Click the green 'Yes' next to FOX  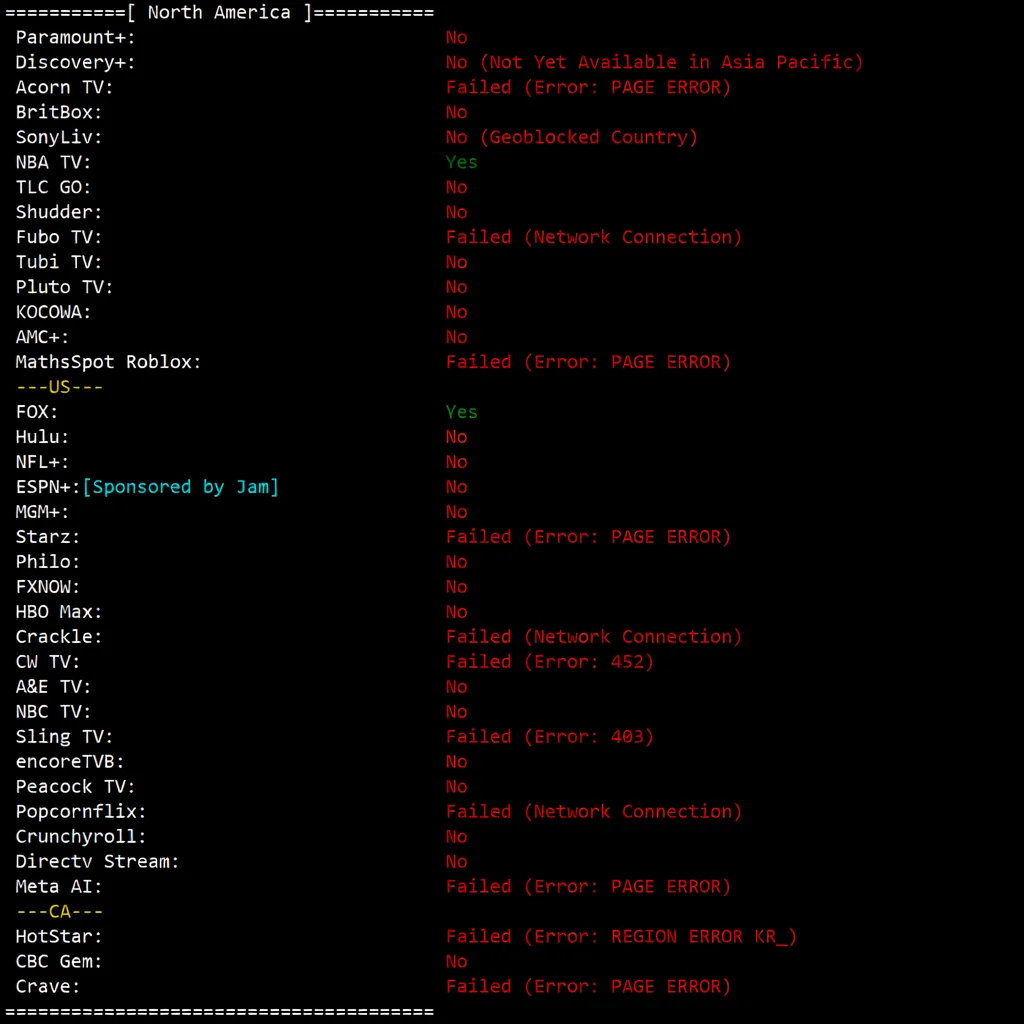(x=461, y=412)
